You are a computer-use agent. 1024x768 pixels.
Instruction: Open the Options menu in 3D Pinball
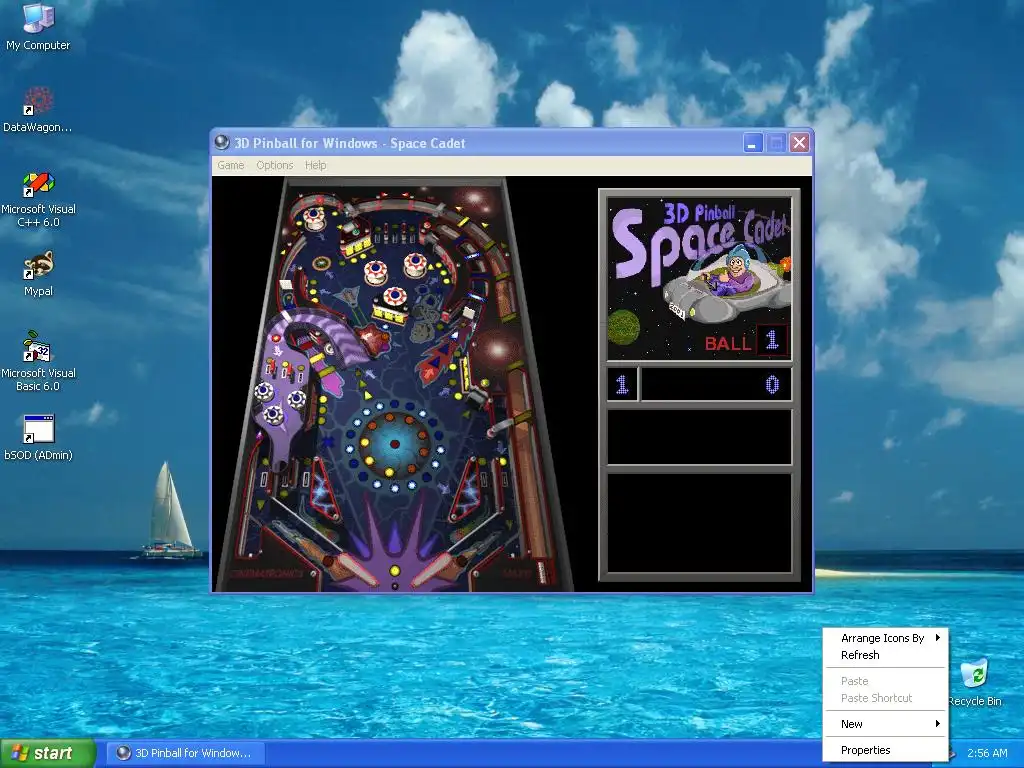coord(274,165)
